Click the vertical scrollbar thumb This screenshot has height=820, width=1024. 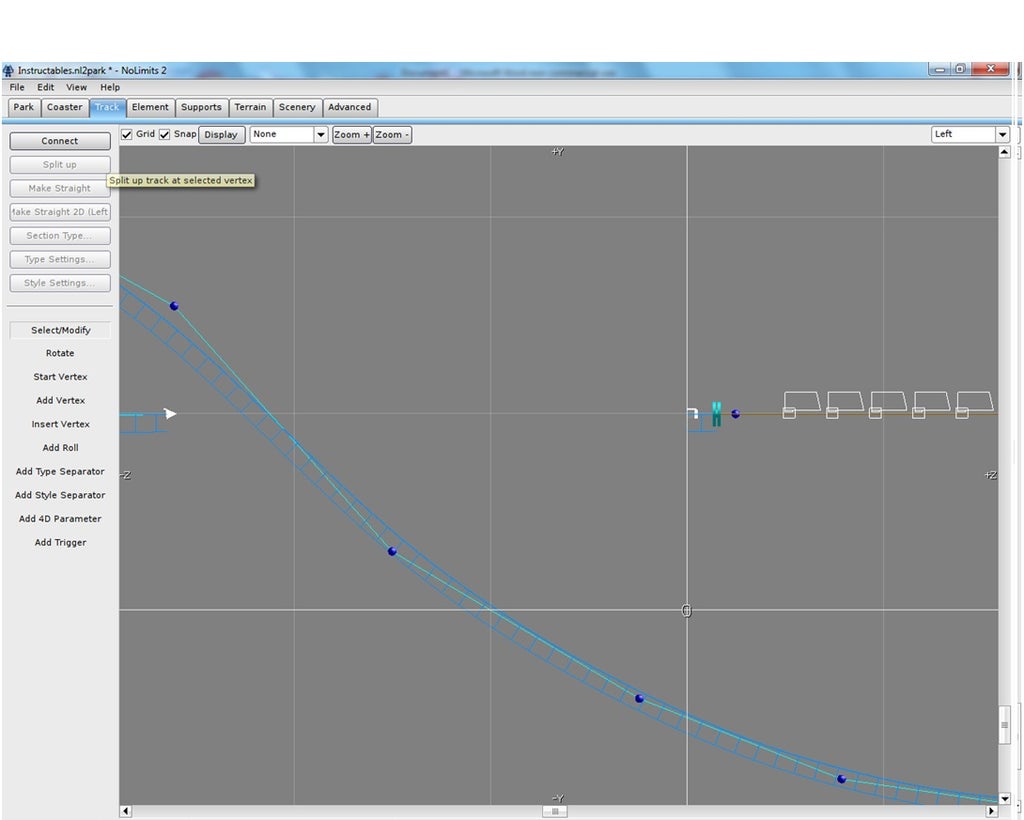pos(1004,725)
